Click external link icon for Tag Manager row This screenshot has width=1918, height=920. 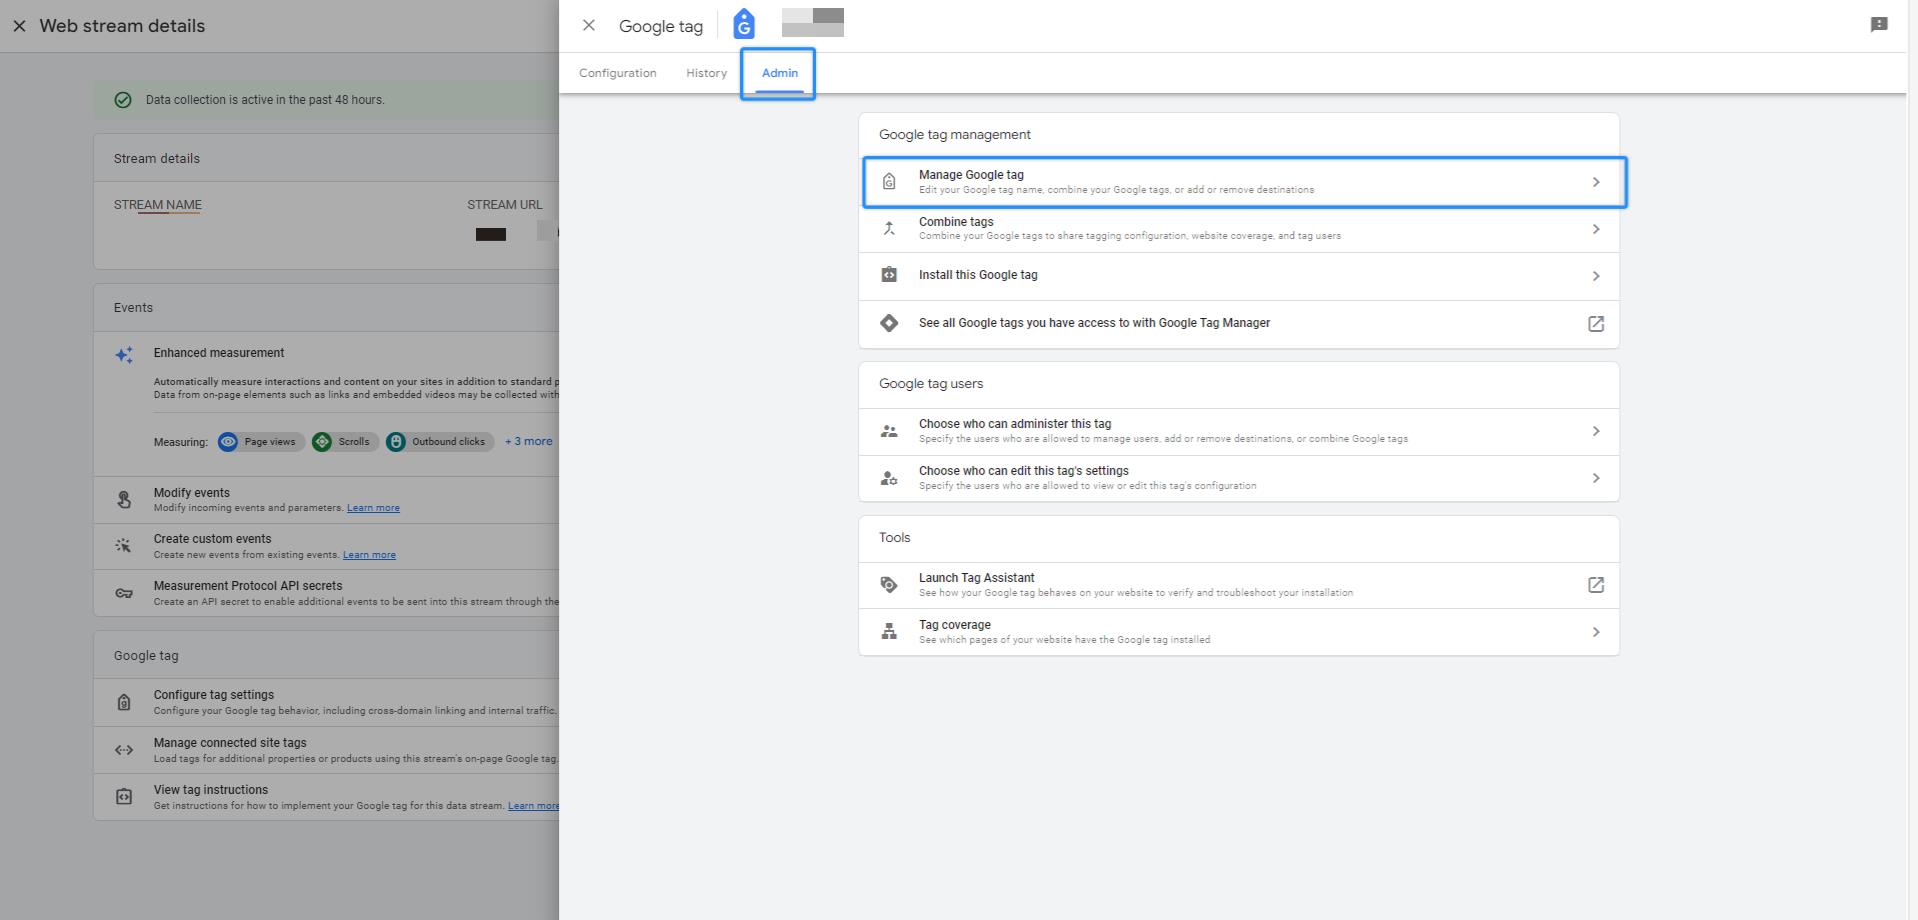coord(1596,324)
